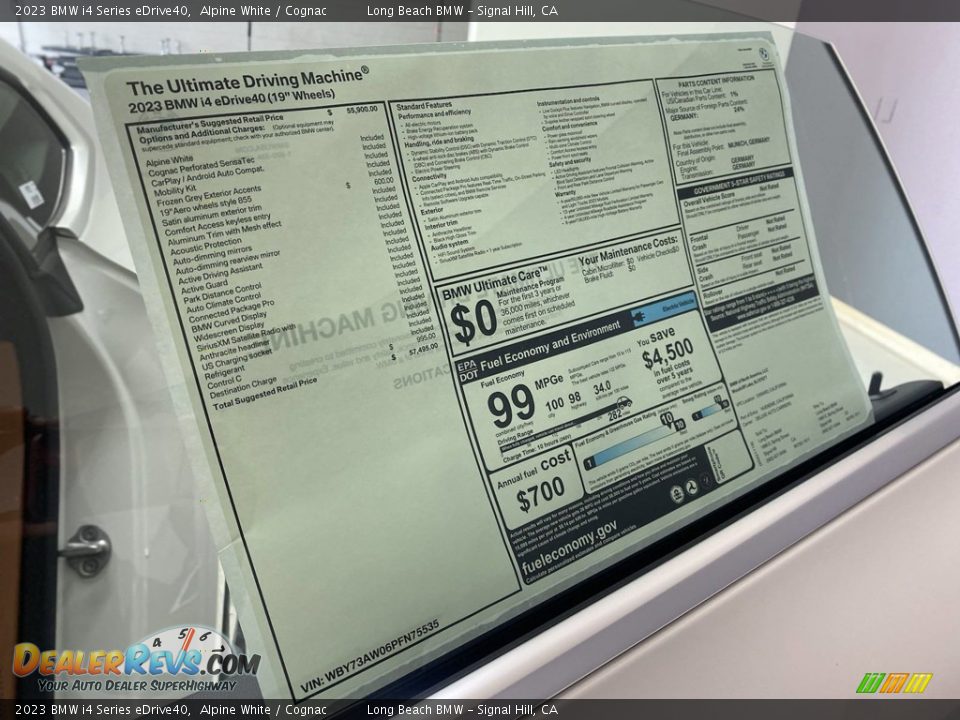
Task: Click the 'Standard Features' heading
Action: tap(424, 107)
